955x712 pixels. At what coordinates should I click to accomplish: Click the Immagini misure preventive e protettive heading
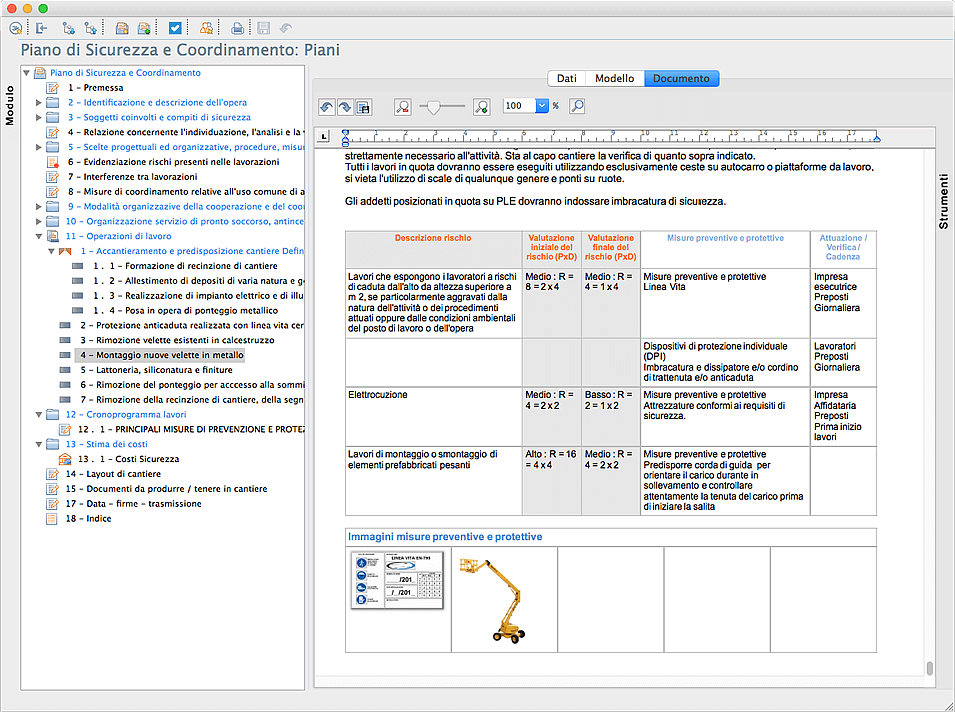445,537
